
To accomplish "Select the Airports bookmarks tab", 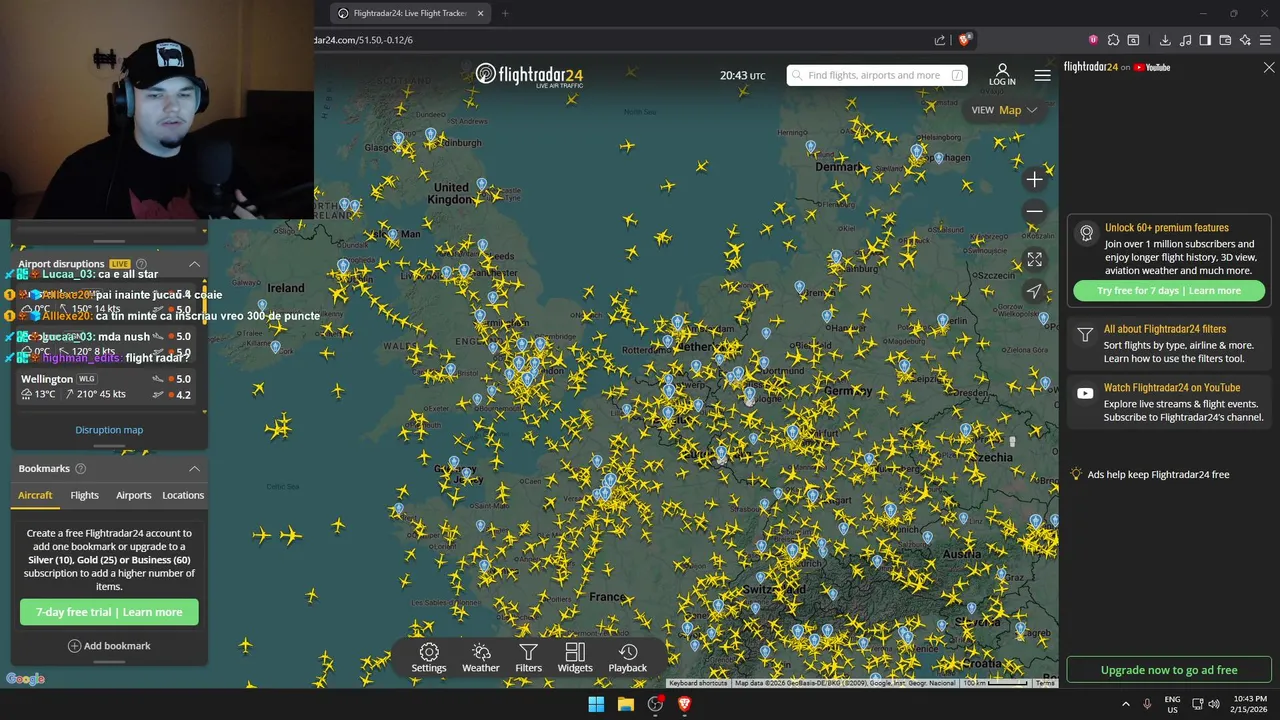I will pos(134,495).
